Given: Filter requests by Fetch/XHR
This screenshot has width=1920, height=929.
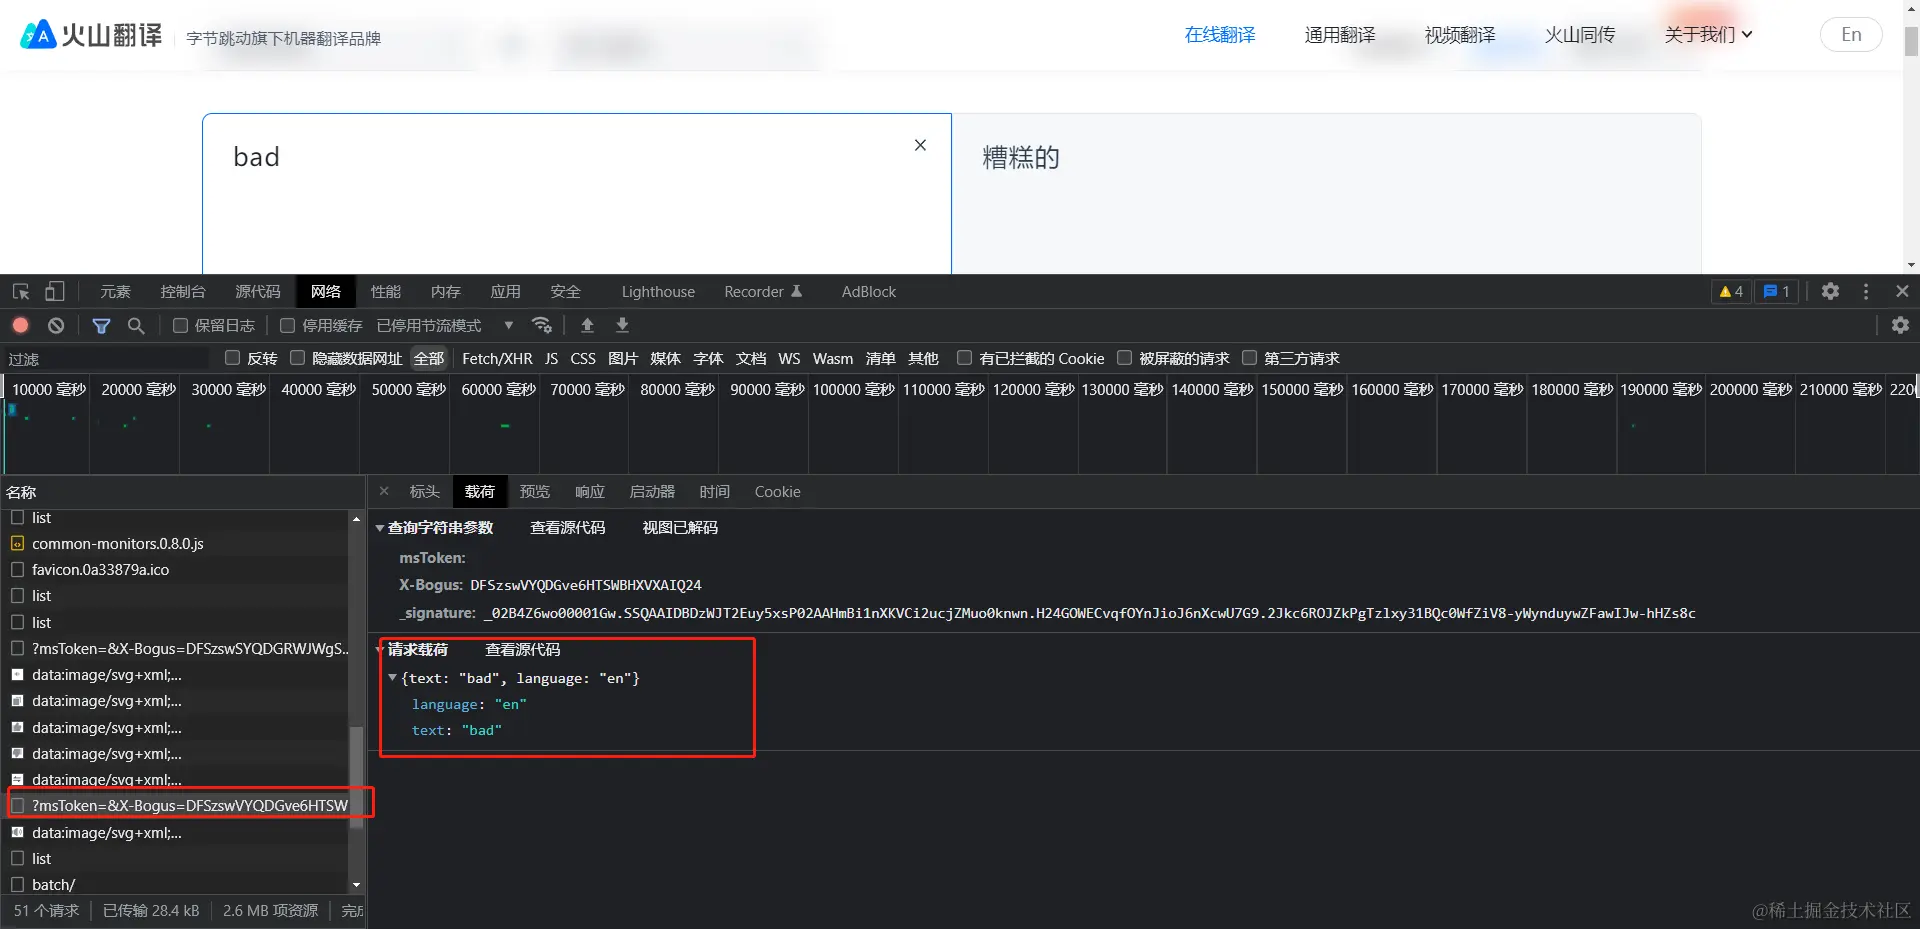Looking at the screenshot, I should click(x=497, y=359).
